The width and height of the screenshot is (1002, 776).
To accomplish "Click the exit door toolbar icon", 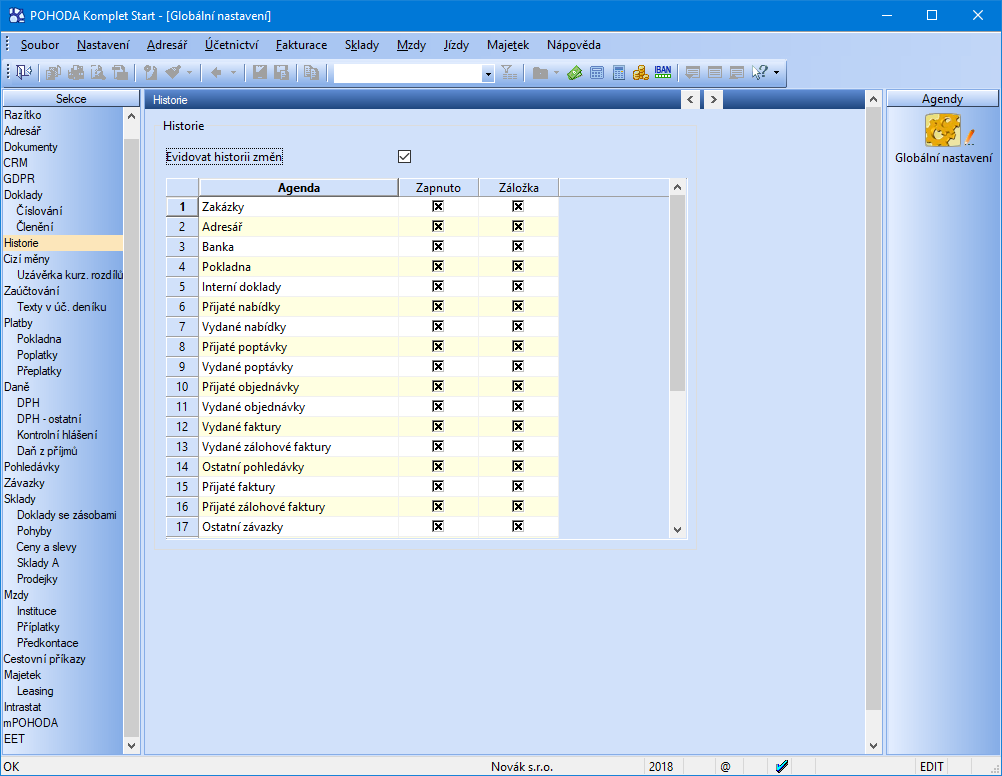I will pos(24,72).
